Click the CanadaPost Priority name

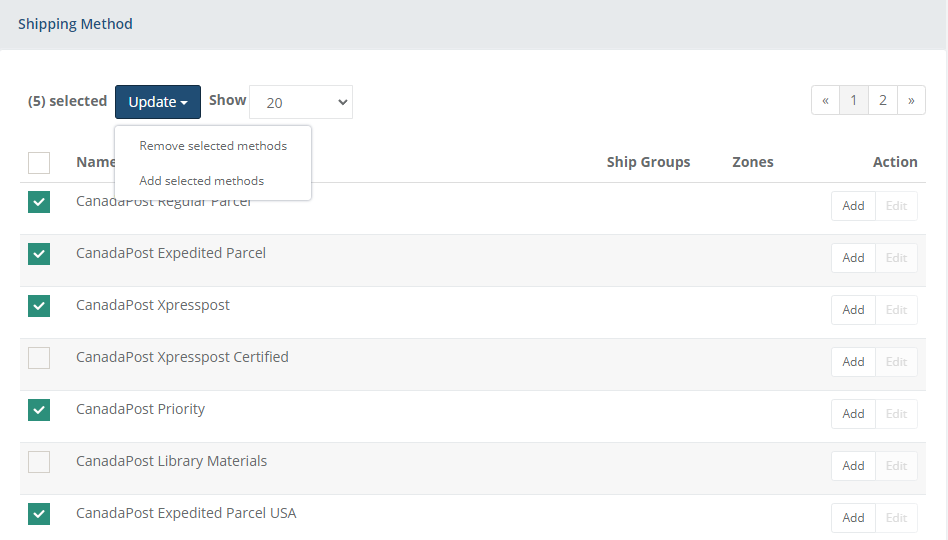[x=140, y=409]
